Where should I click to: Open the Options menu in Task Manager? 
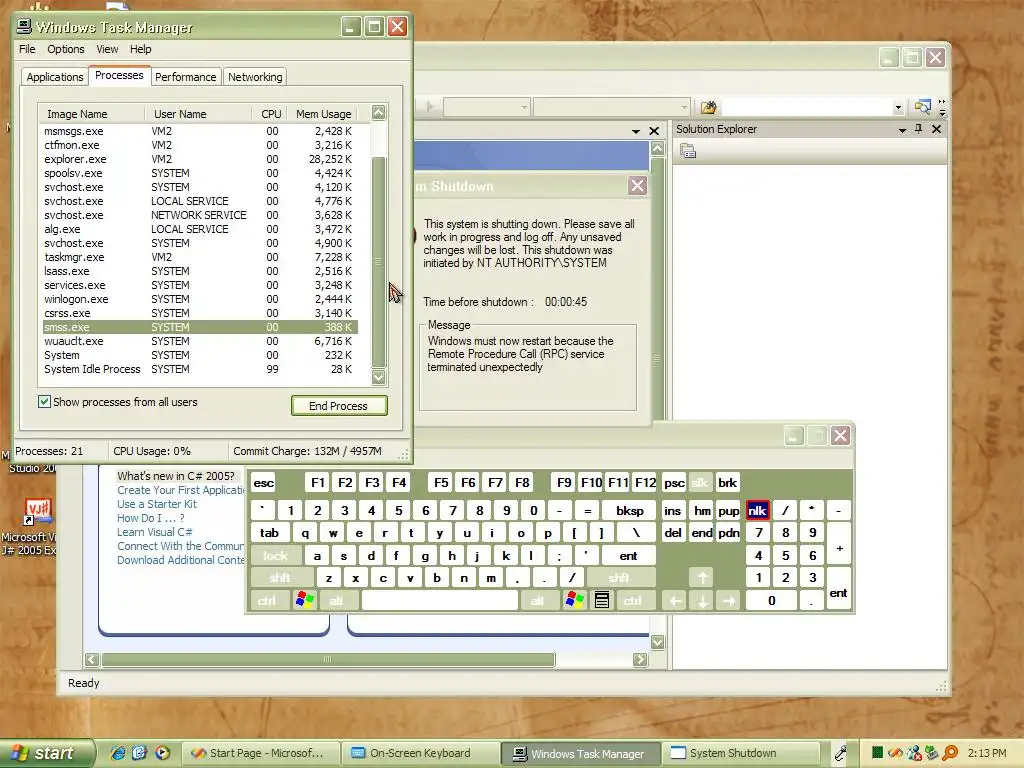click(65, 49)
